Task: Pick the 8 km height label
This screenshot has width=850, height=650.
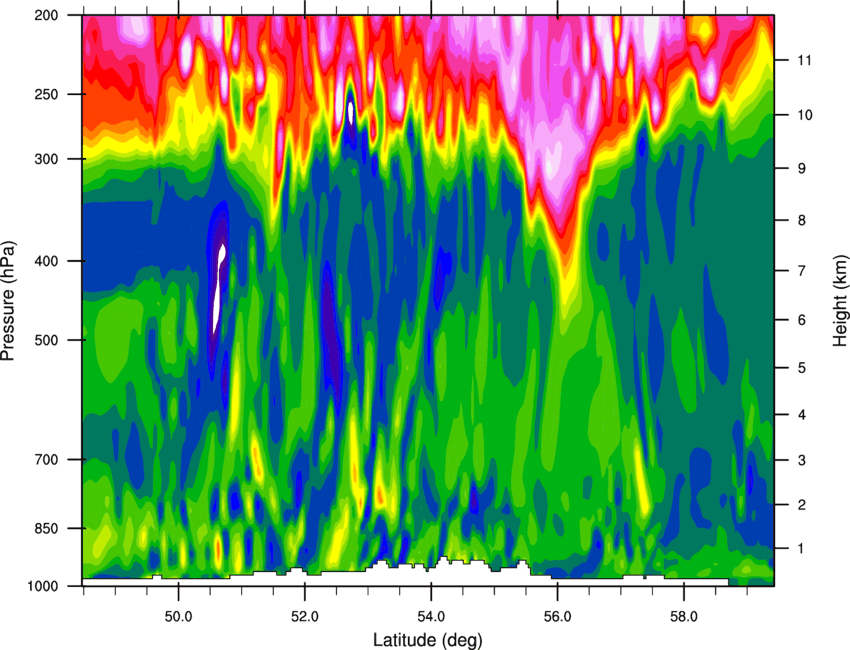Action: (x=802, y=220)
